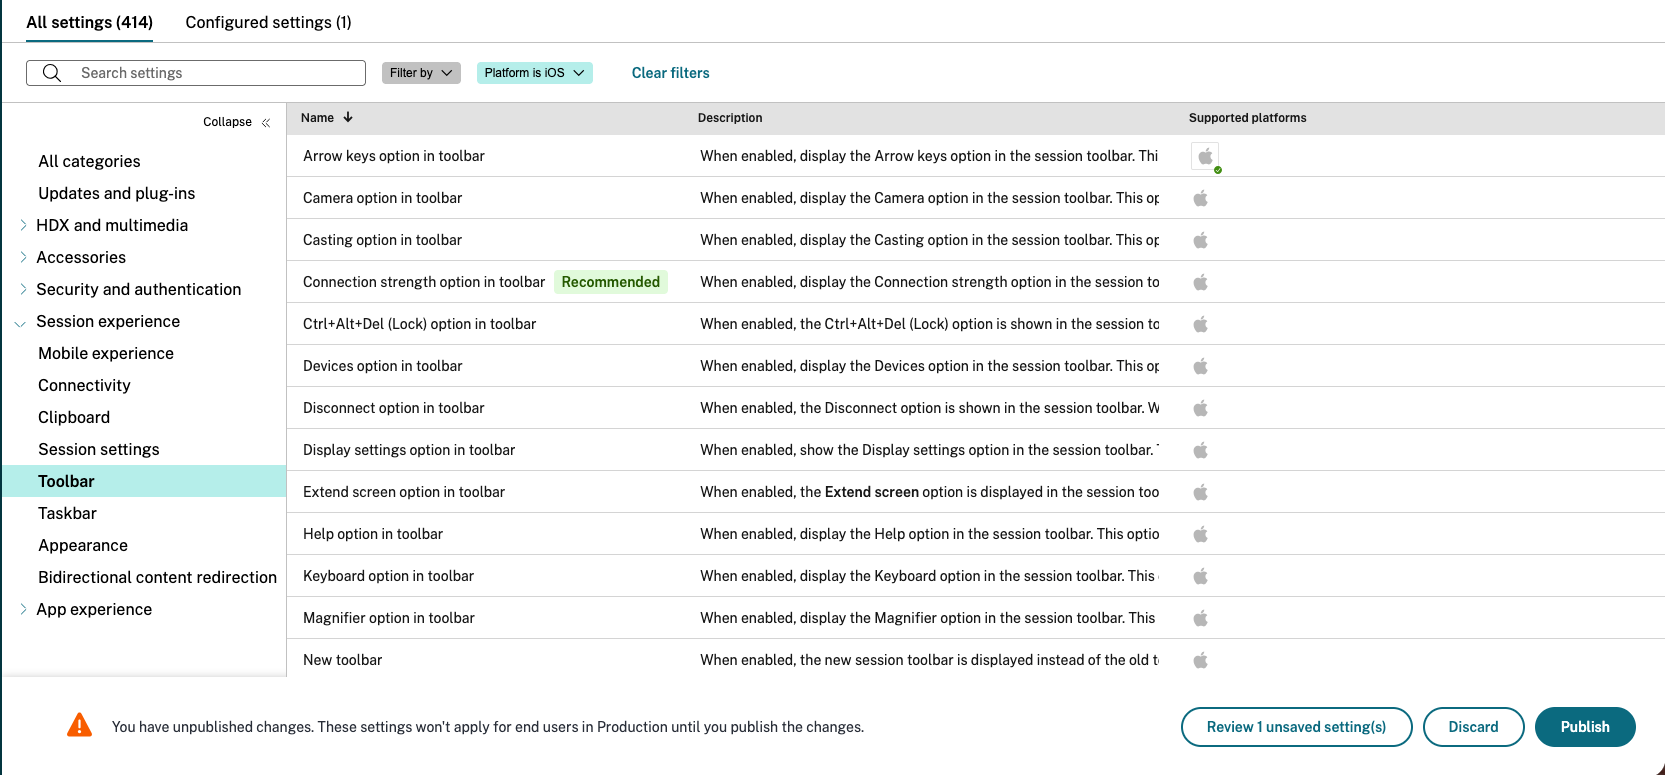The image size is (1665, 775).
Task: Click the Supported platforms column header
Action: coord(1247,118)
